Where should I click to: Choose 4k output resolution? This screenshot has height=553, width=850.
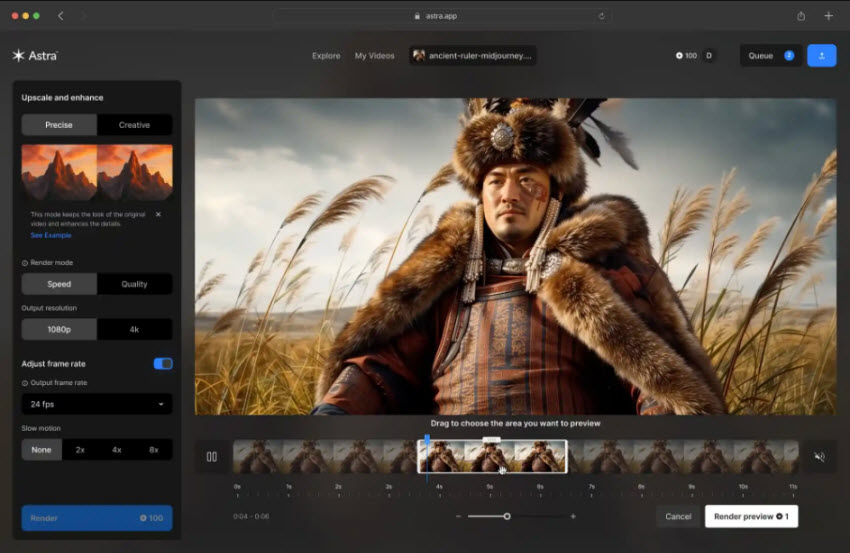134,329
